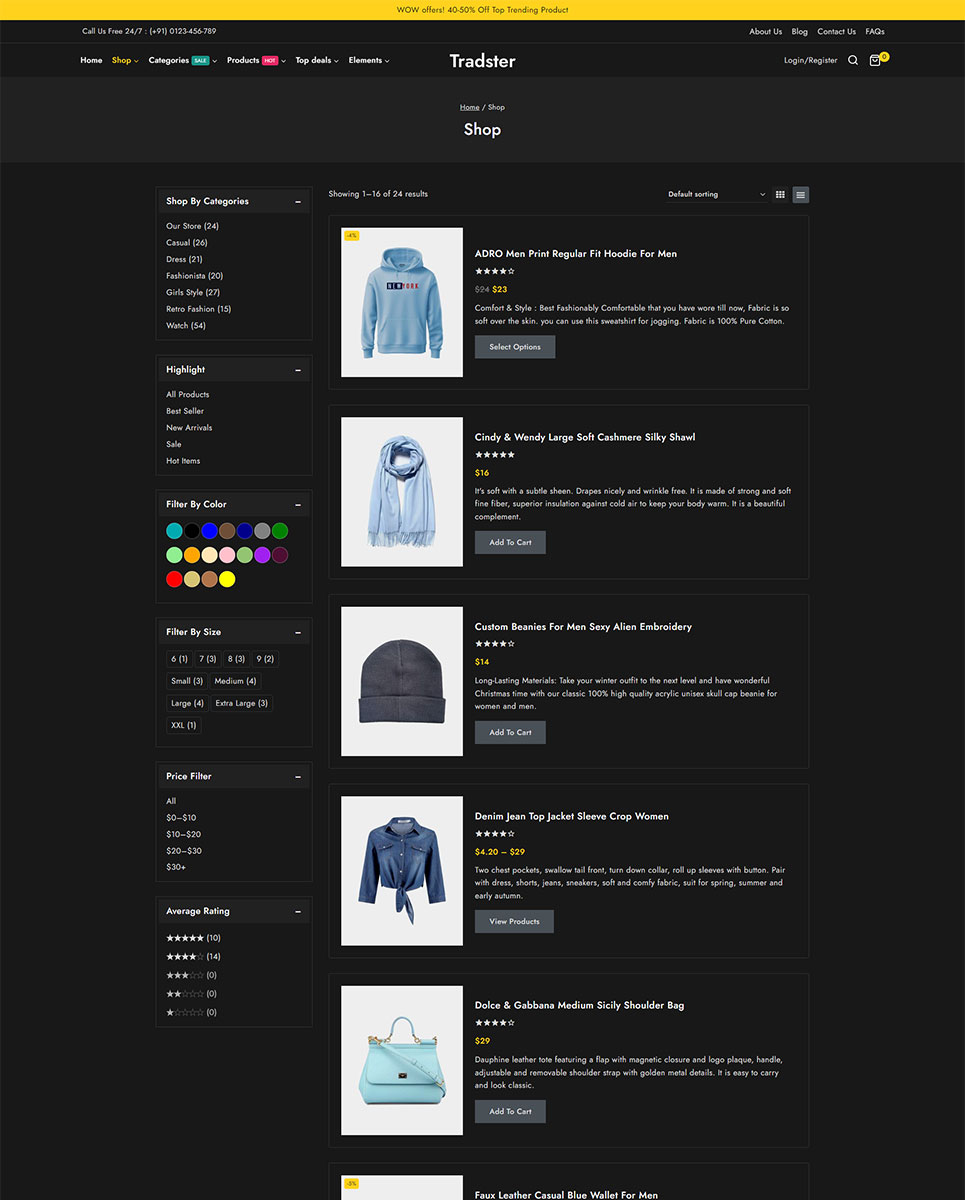The height and width of the screenshot is (1200, 965).
Task: Collapse the Filter By Color section
Action: (298, 505)
